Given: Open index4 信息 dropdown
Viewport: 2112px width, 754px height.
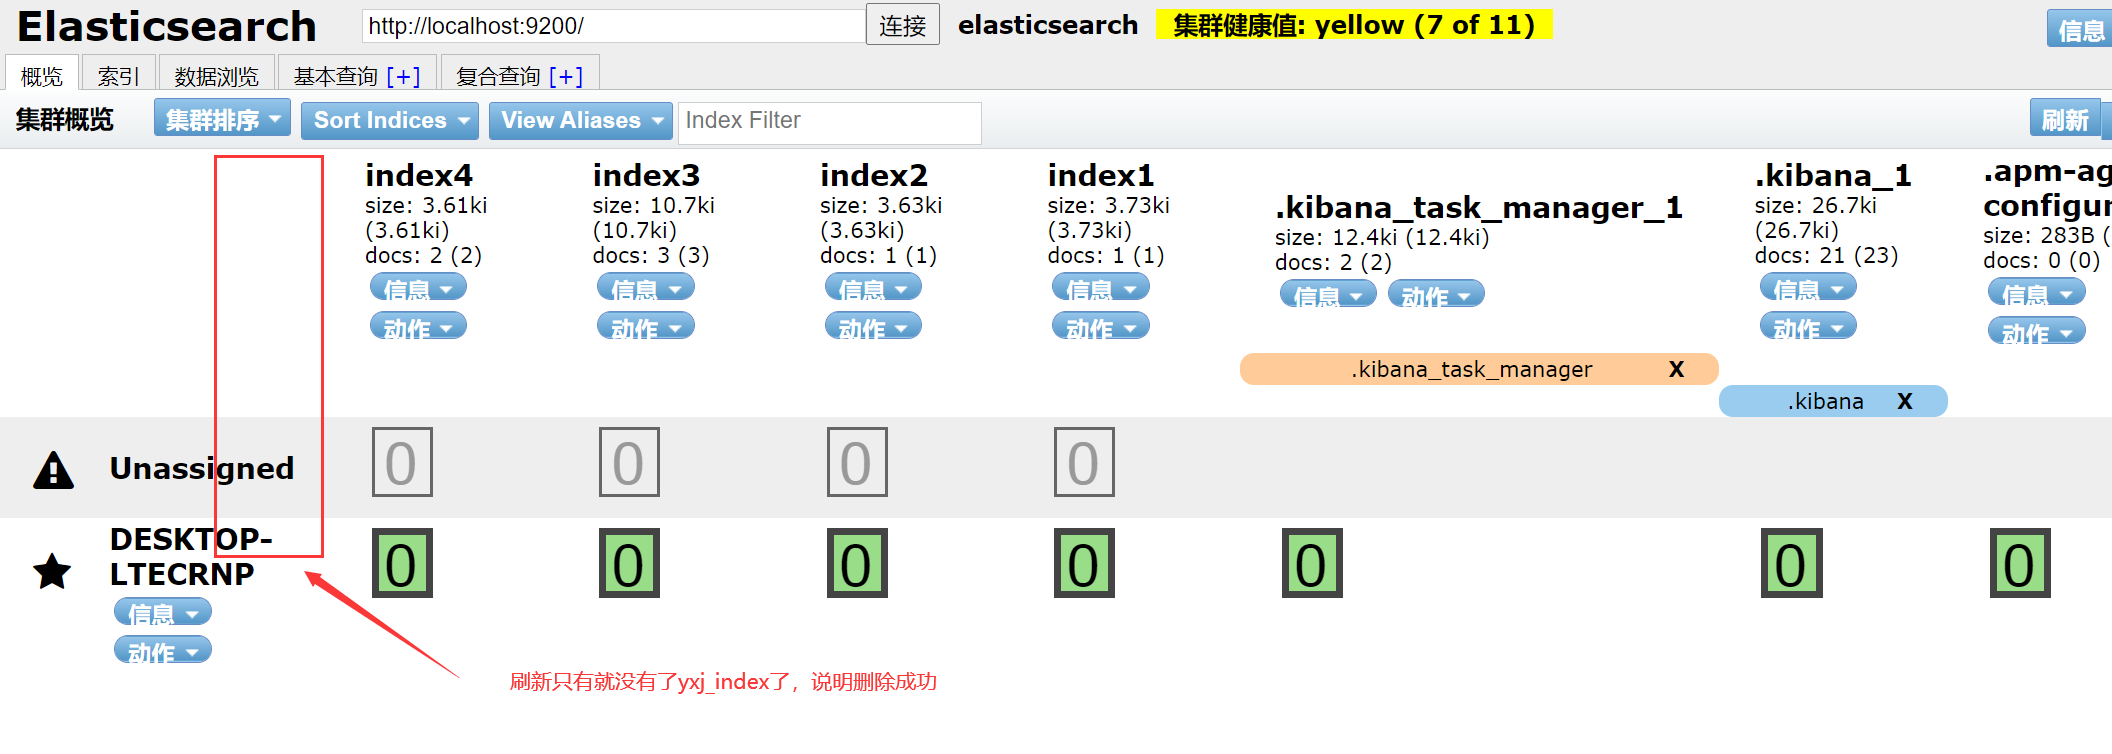Looking at the screenshot, I should coord(418,288).
